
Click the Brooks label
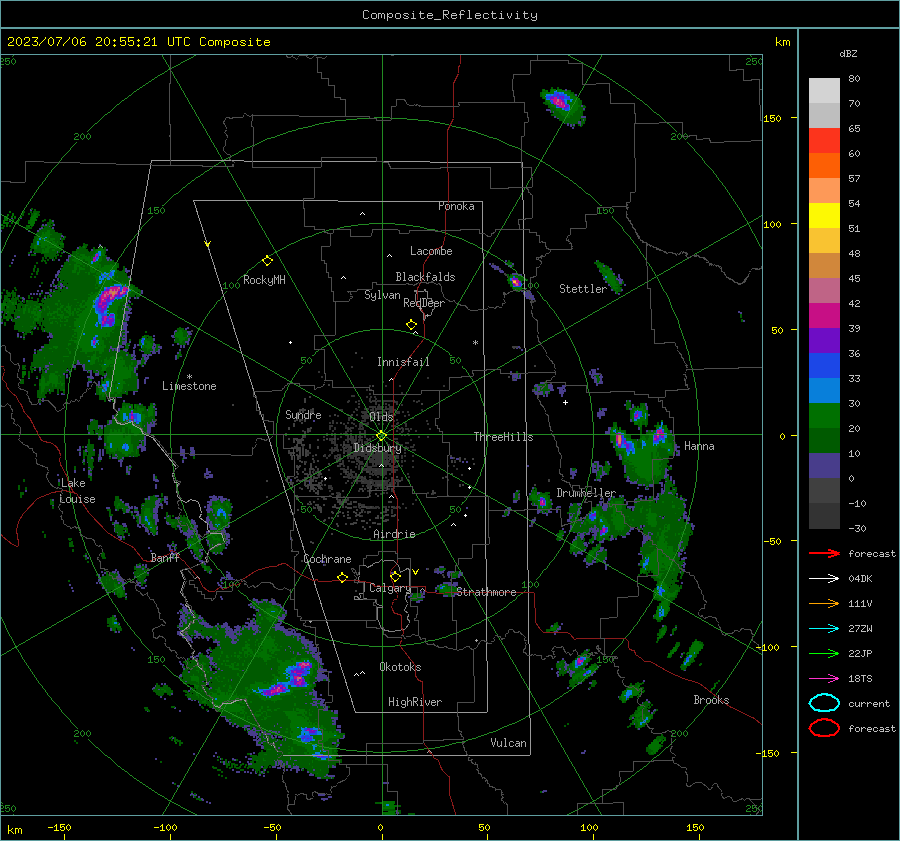tap(711, 700)
